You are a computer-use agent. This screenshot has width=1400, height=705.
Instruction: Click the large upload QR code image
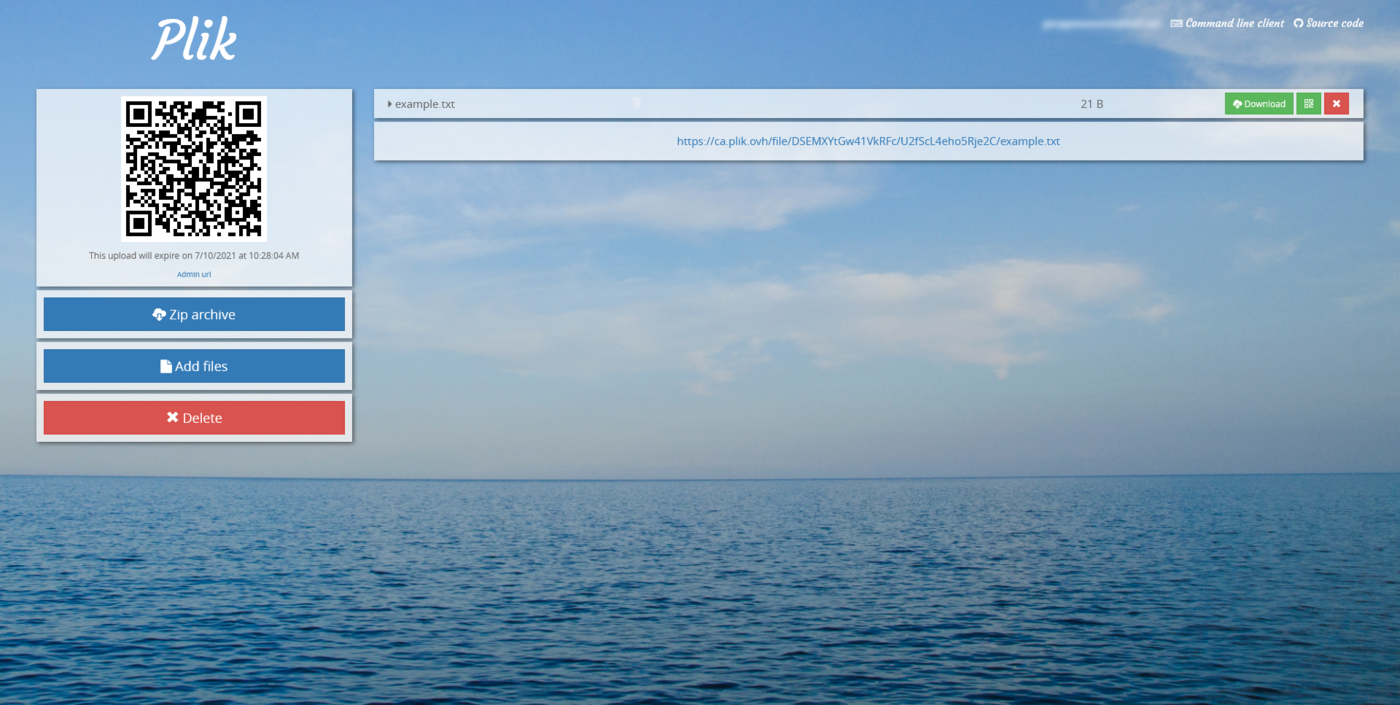click(x=194, y=169)
